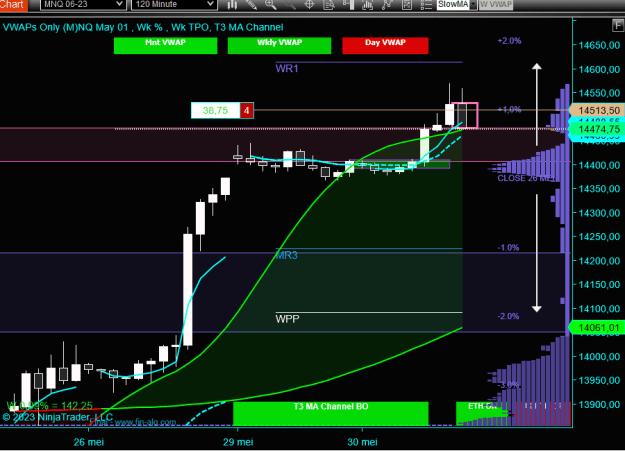Activate the crosshair cursor tool
Image resolution: width=625 pixels, height=451 pixels.
click(309, 4)
